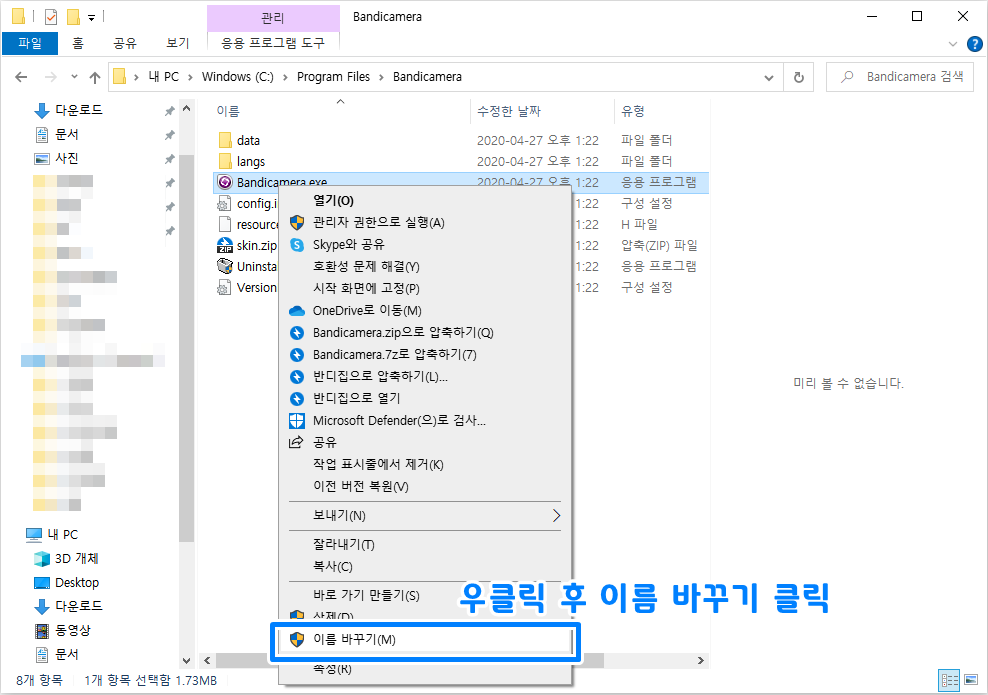Choose 복사(C) in the context menu
The height and width of the screenshot is (695, 988).
[425, 566]
